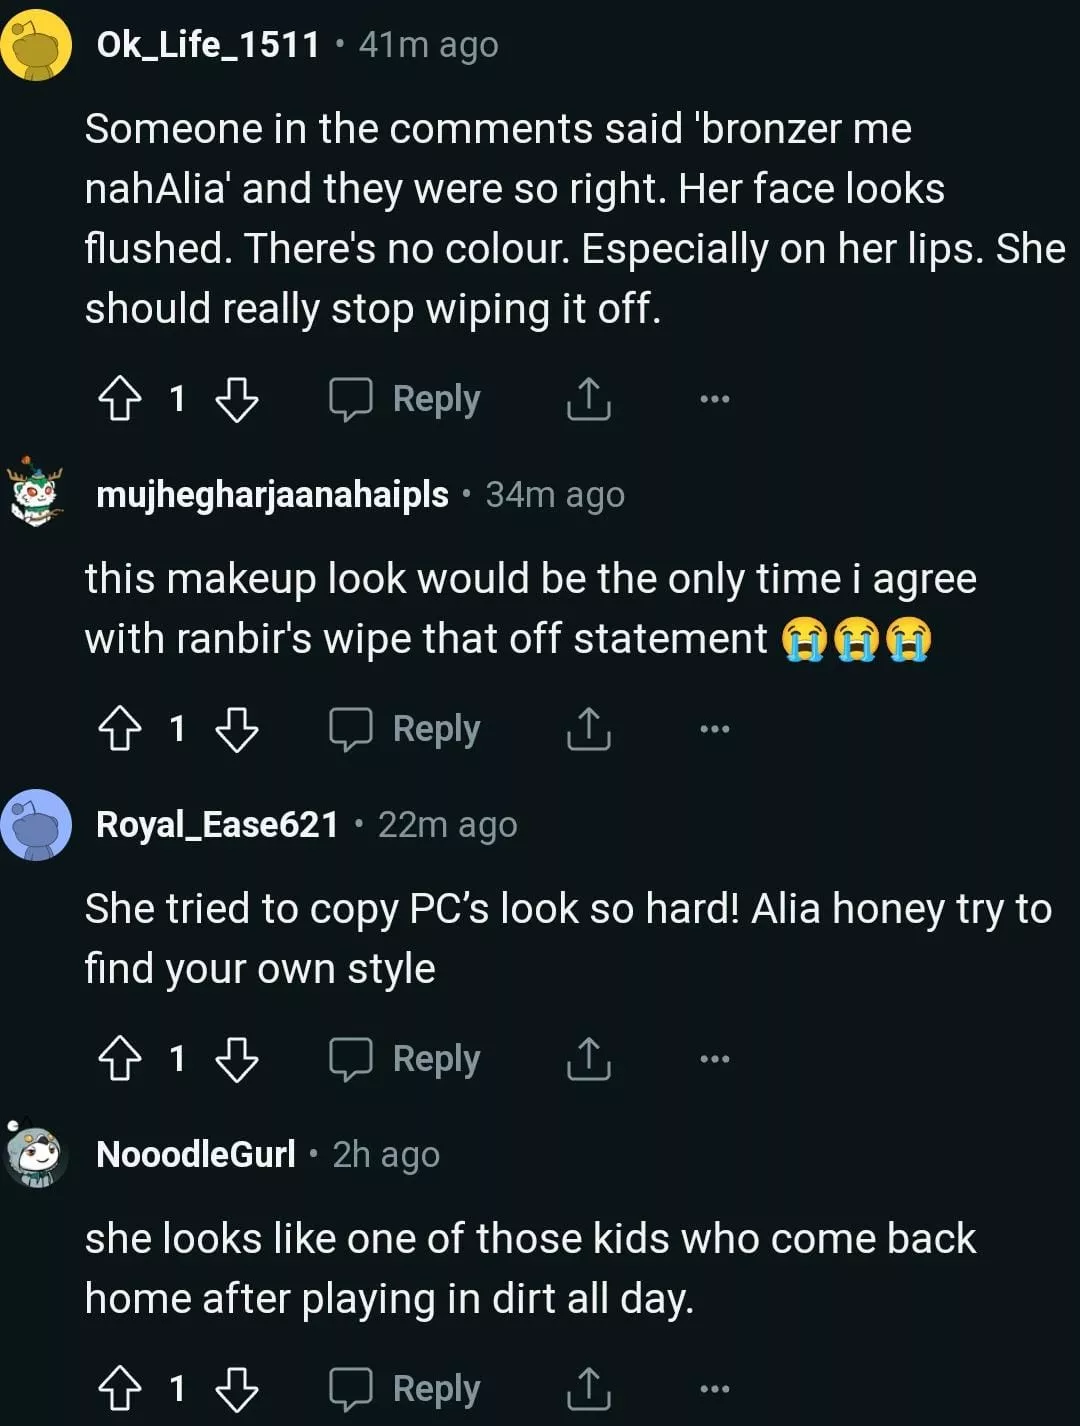Reply to mujhegharjaanahaipls's comment
Screen dimensions: 1080x1426
tap(406, 729)
